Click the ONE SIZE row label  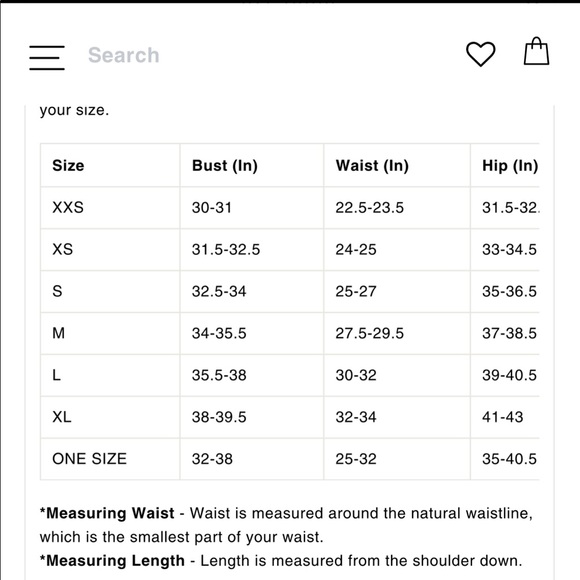click(x=90, y=459)
